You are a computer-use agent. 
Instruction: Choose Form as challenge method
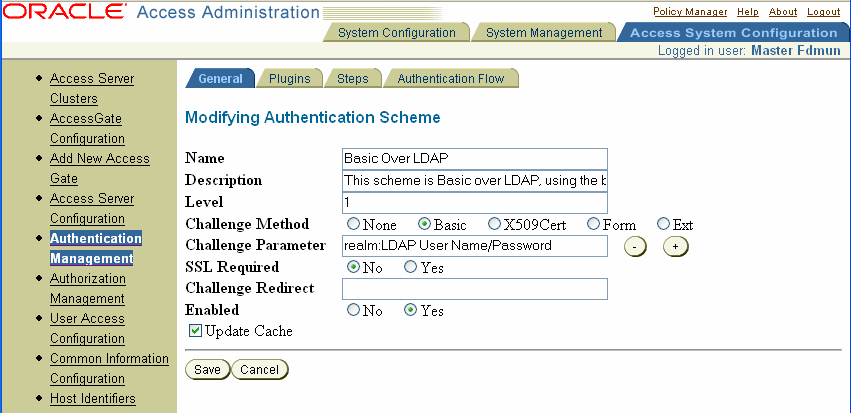pos(594,224)
